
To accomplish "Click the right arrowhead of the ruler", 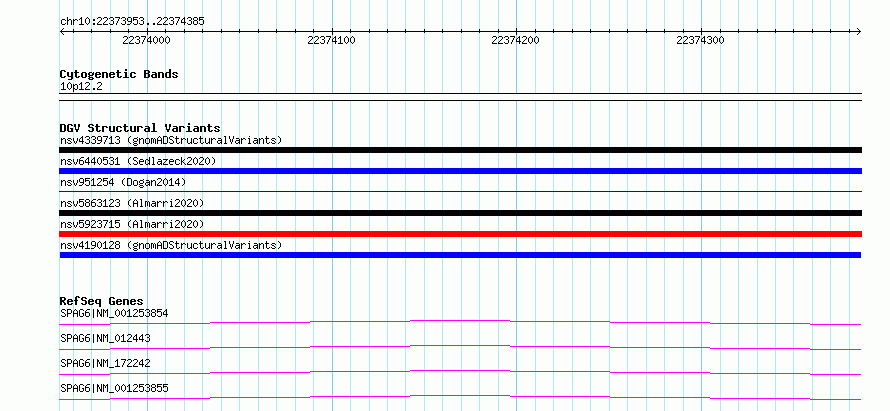I will (x=859, y=31).
